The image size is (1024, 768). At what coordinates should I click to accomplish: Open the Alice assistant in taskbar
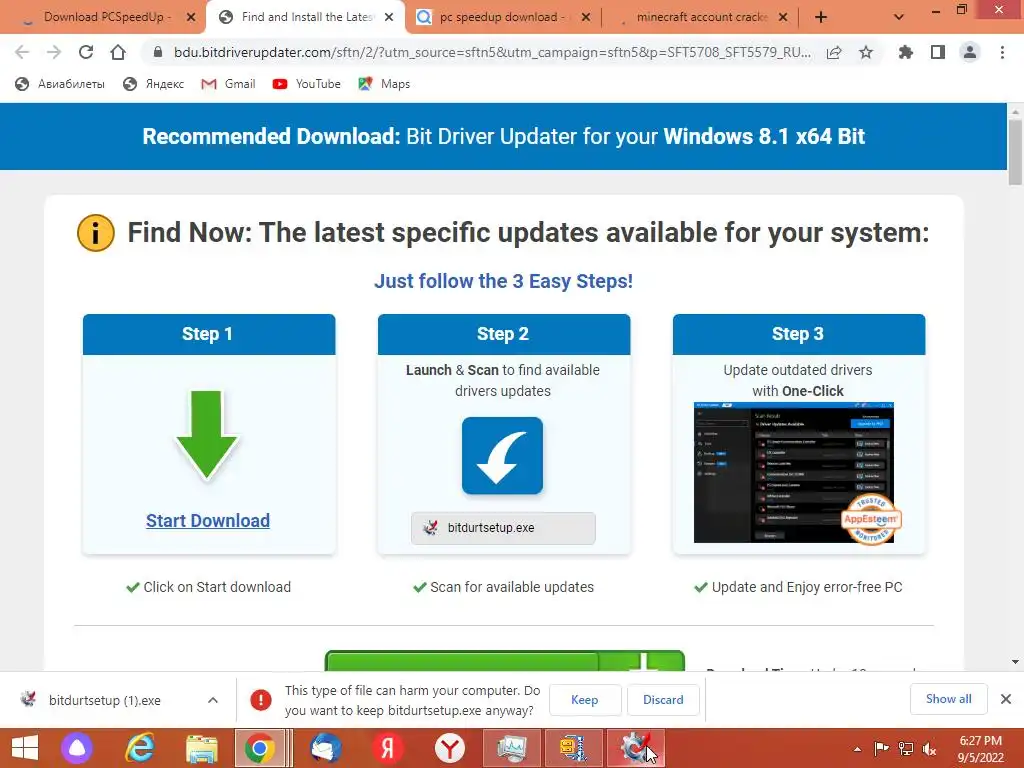pyautogui.click(x=77, y=748)
